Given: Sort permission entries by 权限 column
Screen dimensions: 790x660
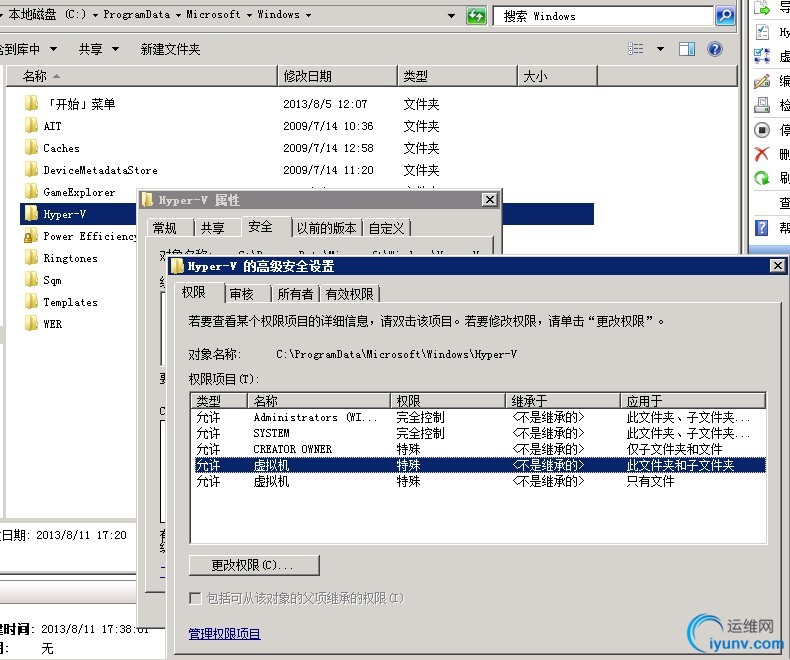Looking at the screenshot, I should click(447, 401).
